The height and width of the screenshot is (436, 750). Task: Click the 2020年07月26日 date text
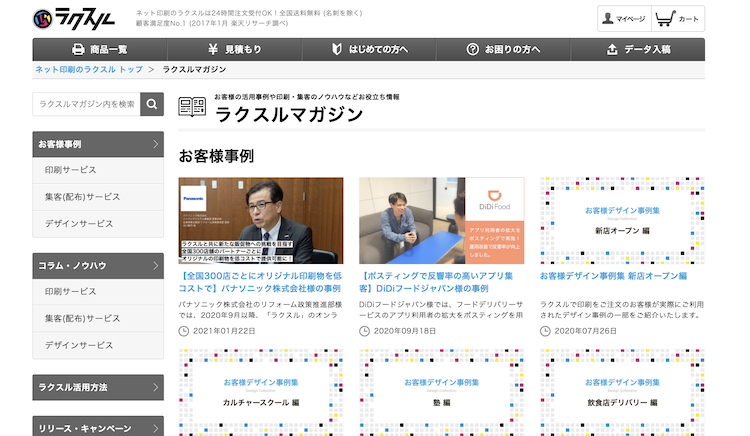[x=585, y=331]
